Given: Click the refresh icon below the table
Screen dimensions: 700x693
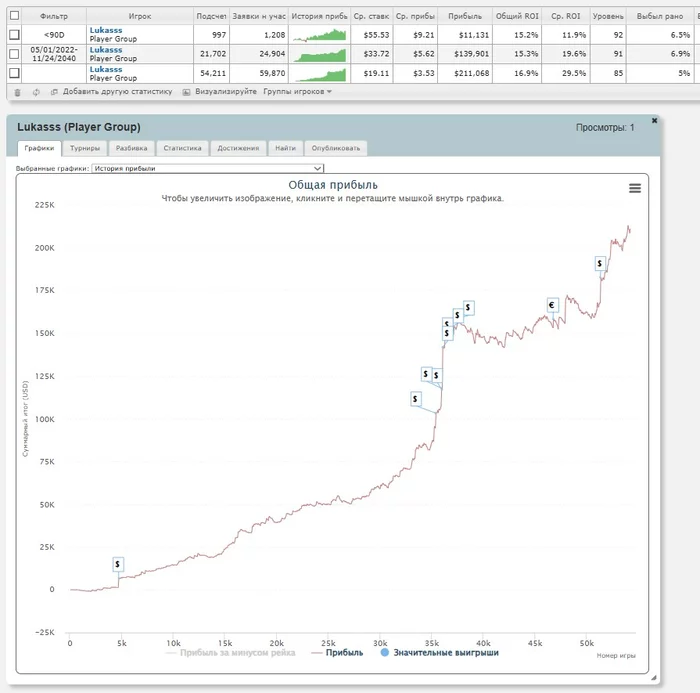Looking at the screenshot, I should [36, 92].
